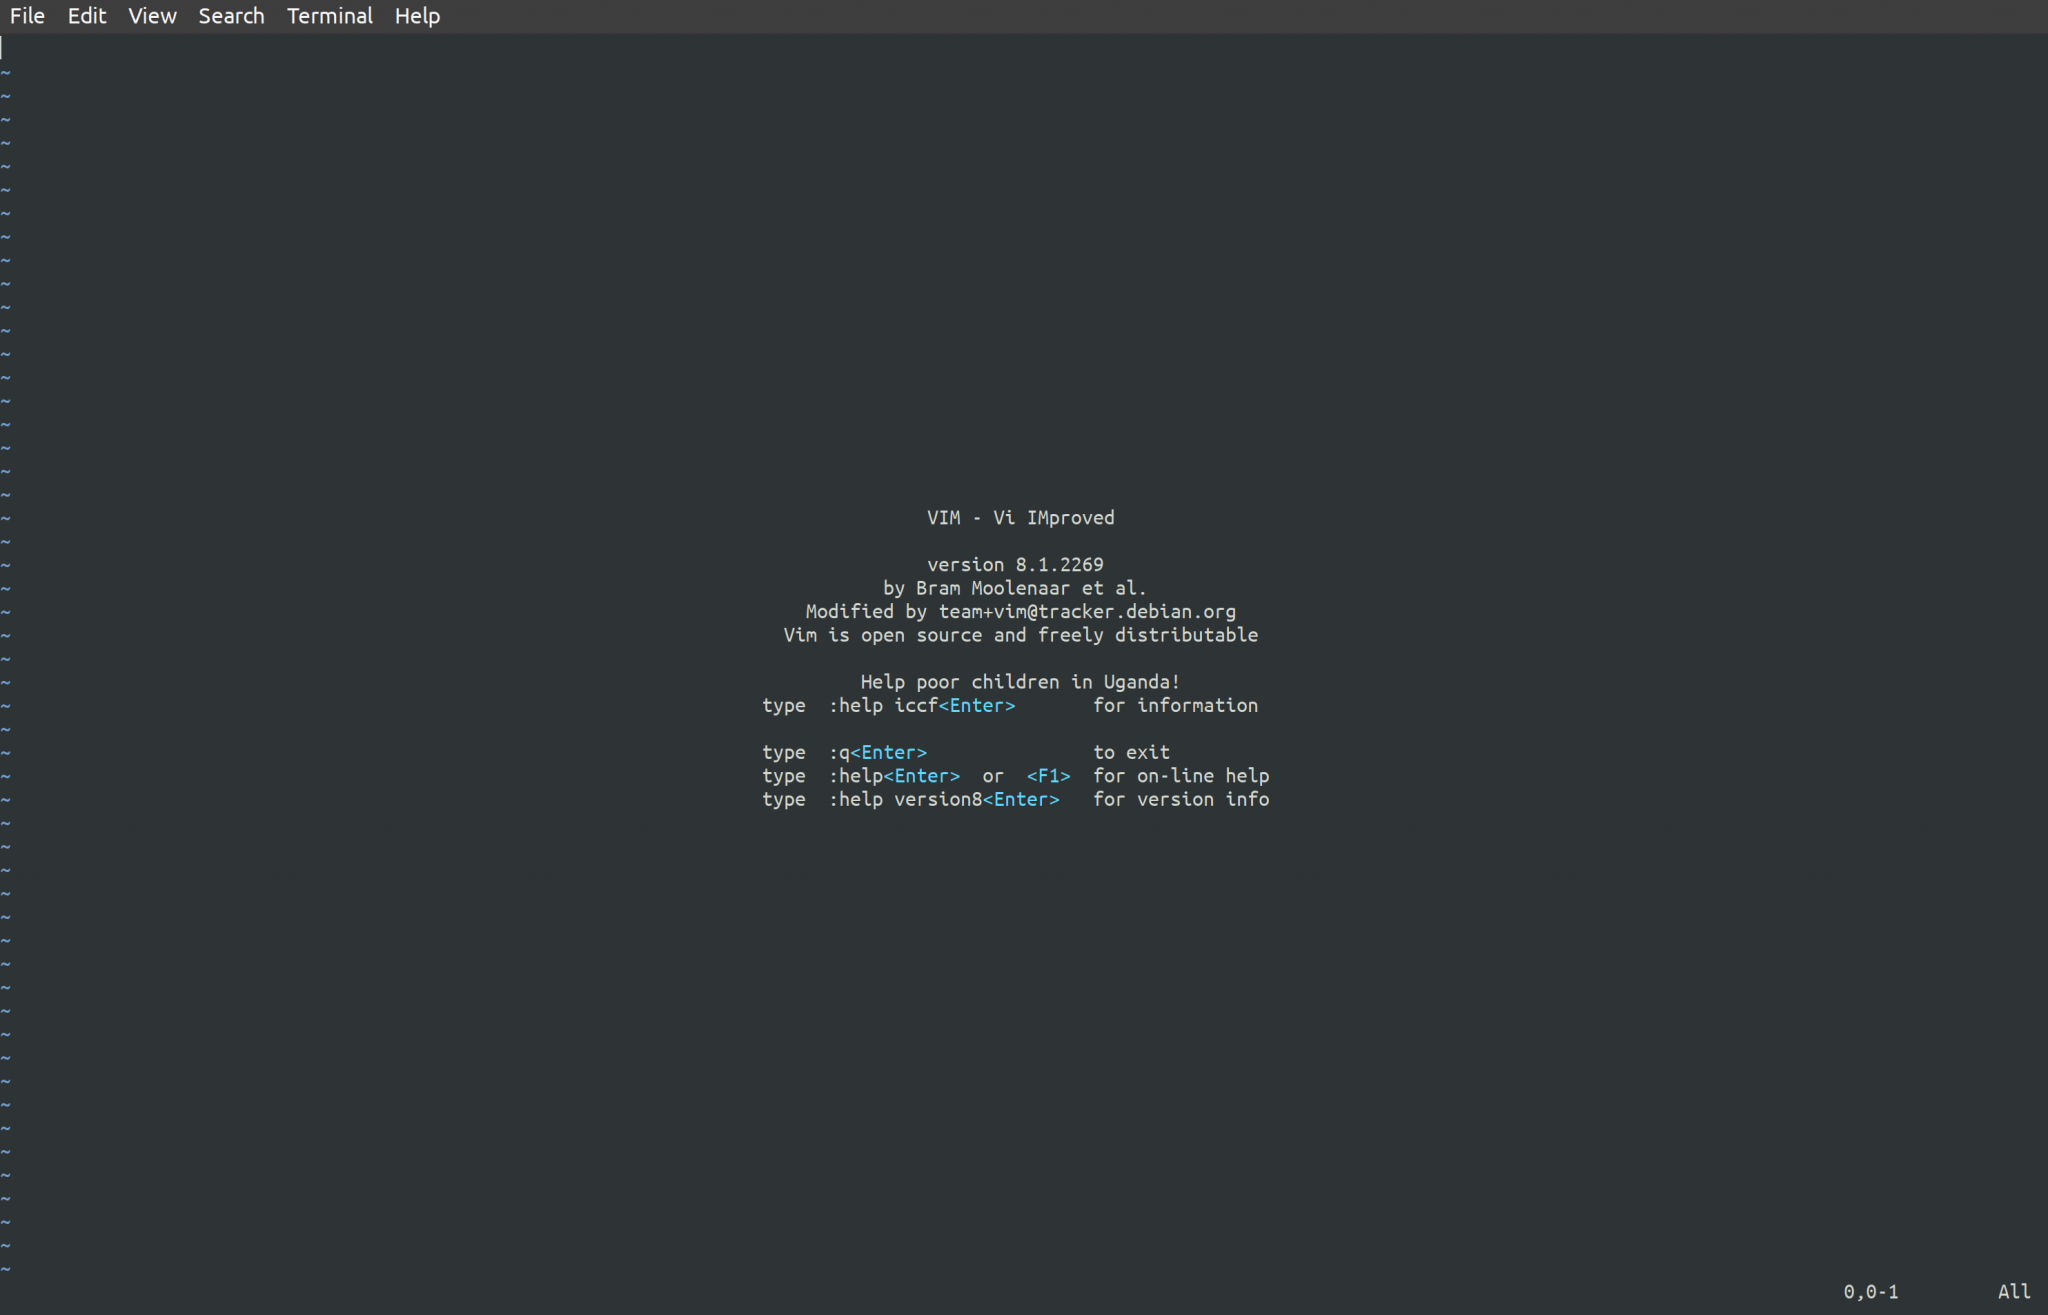
Task: Place cursor on the first tilde line
Action: (7, 73)
